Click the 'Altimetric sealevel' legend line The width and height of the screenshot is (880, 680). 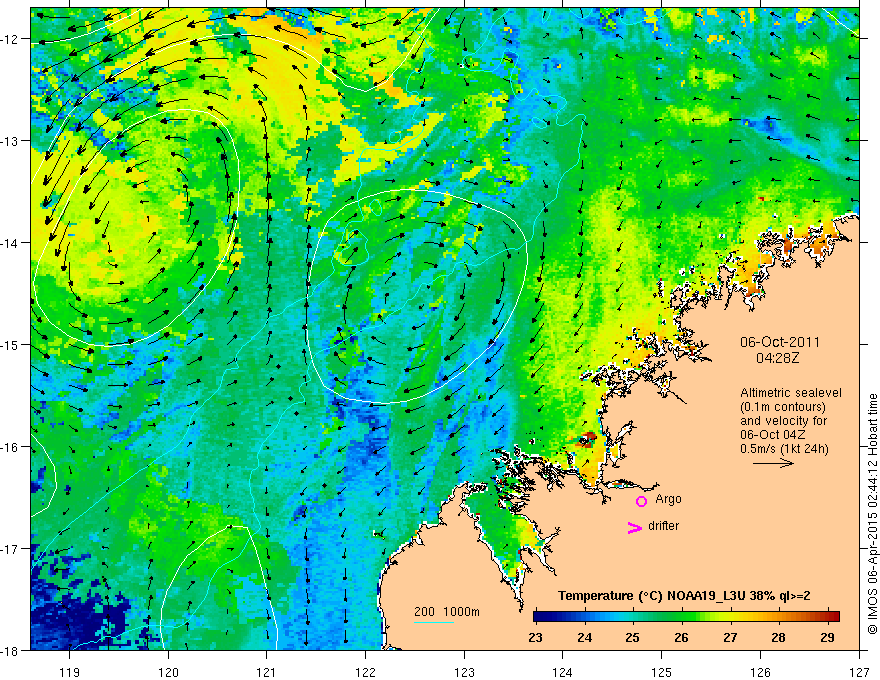(791, 393)
